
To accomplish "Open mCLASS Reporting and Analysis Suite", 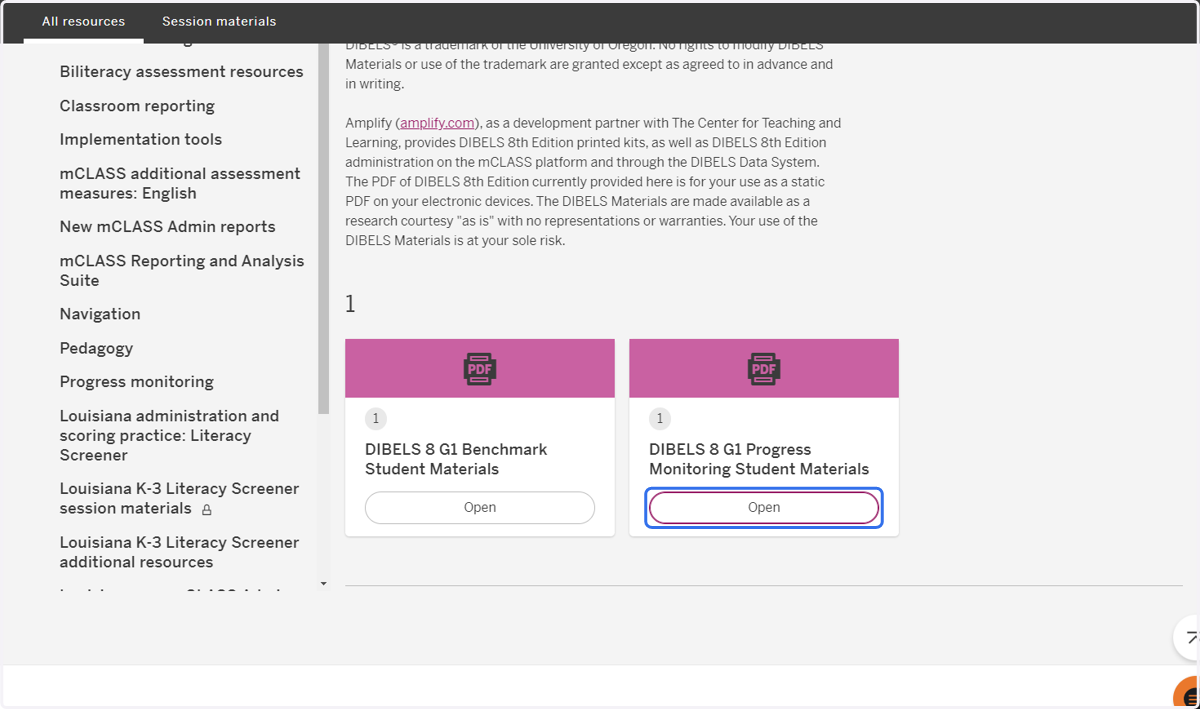I will click(182, 270).
